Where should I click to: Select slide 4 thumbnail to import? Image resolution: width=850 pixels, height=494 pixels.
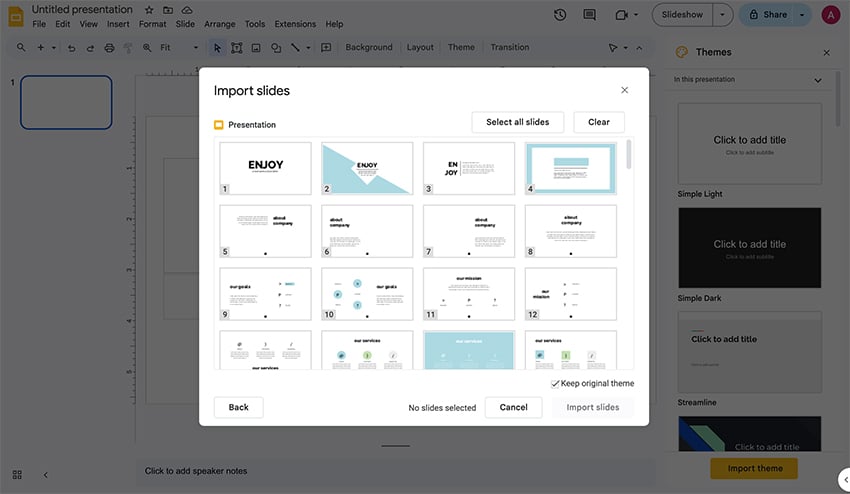point(571,168)
